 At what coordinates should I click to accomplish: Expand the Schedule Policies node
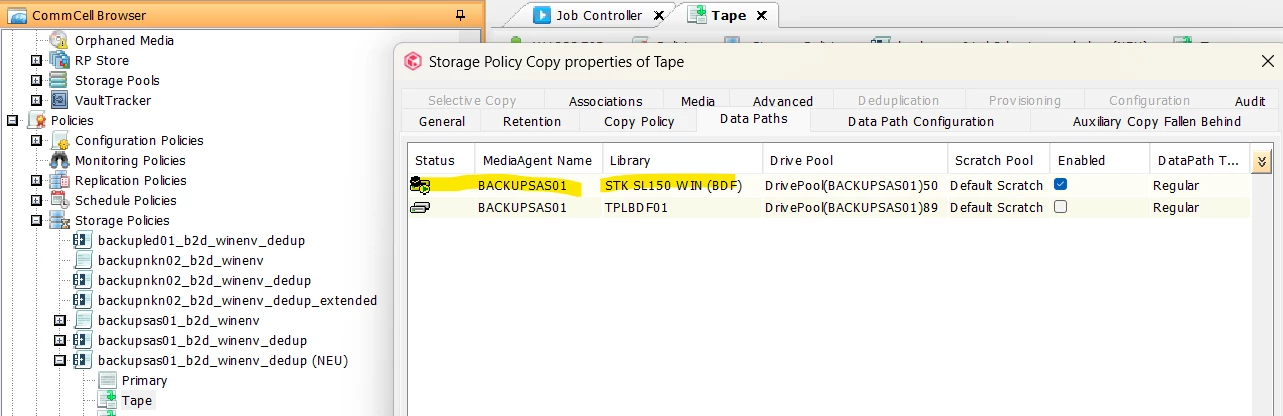[37, 200]
